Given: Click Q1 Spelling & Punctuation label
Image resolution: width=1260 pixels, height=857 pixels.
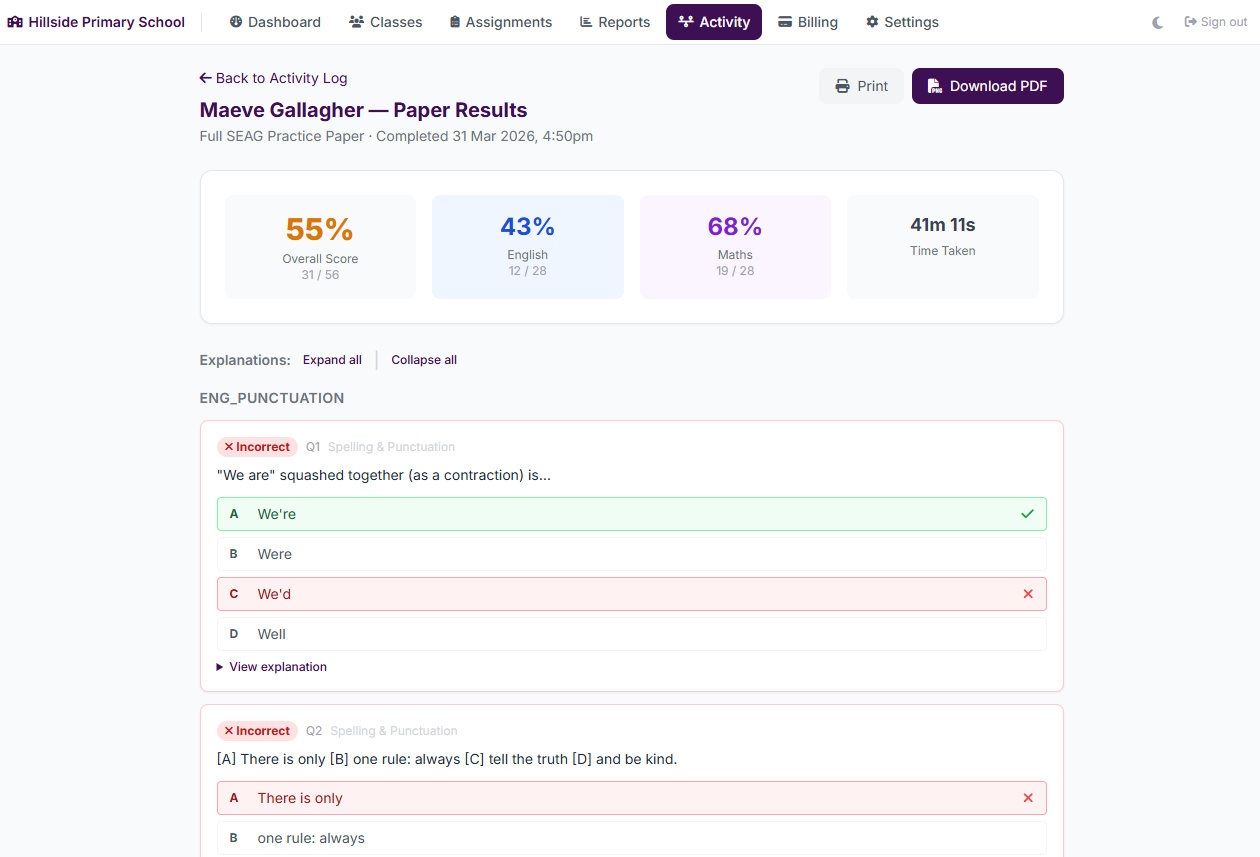Looking at the screenshot, I should [x=391, y=447].
